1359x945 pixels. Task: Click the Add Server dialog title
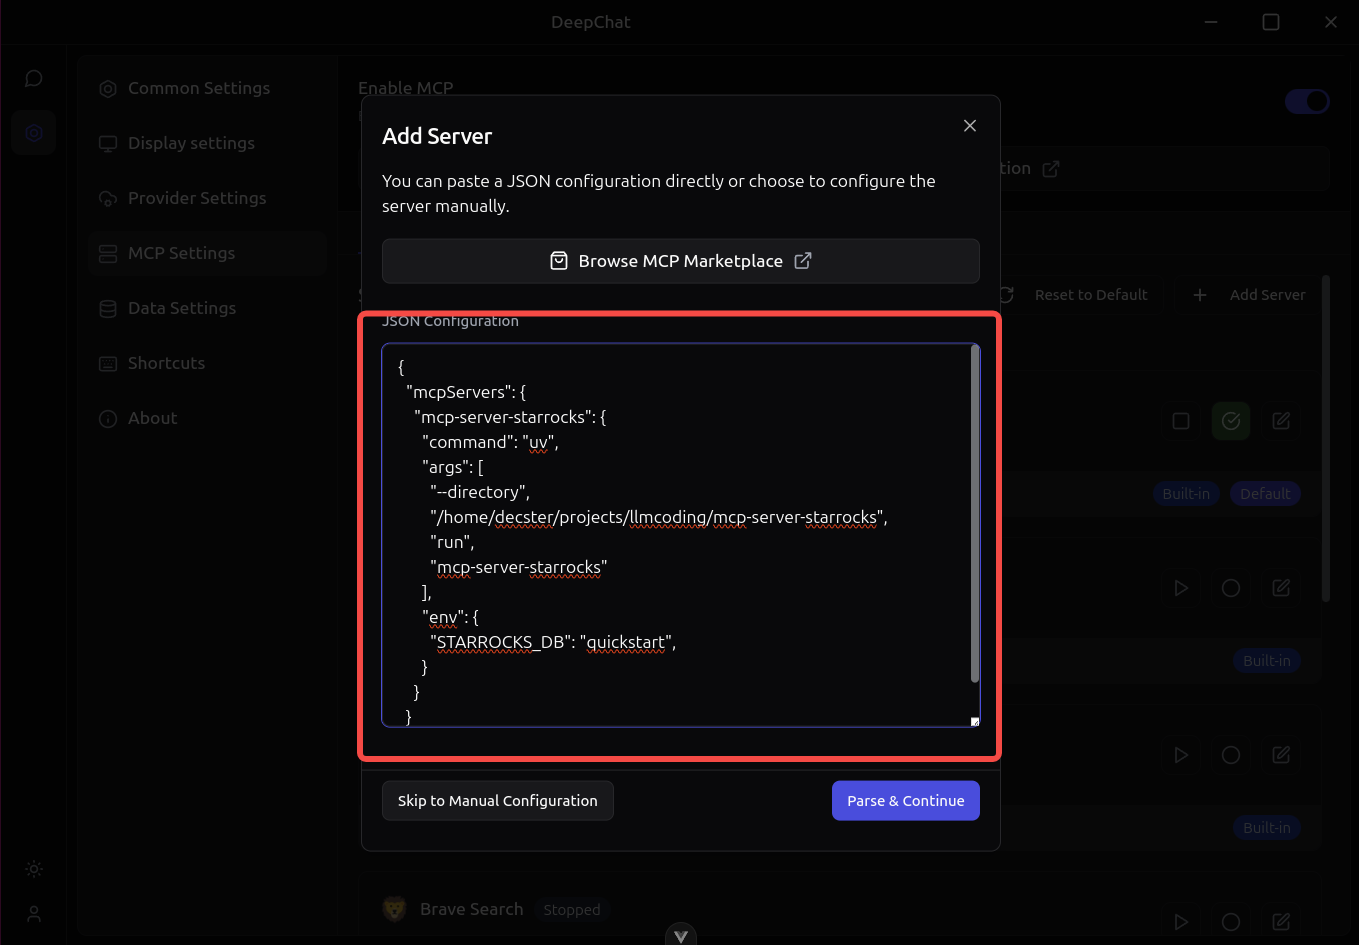[x=437, y=136]
